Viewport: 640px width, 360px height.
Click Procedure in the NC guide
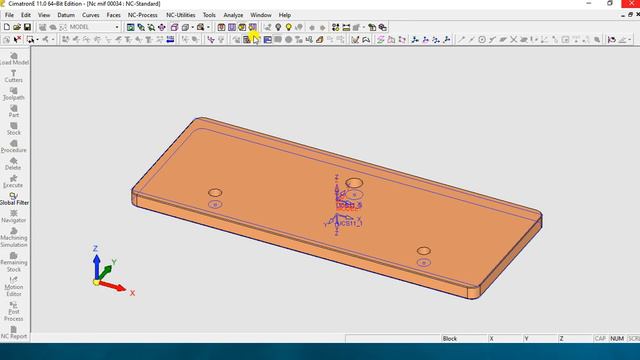[x=13, y=147]
